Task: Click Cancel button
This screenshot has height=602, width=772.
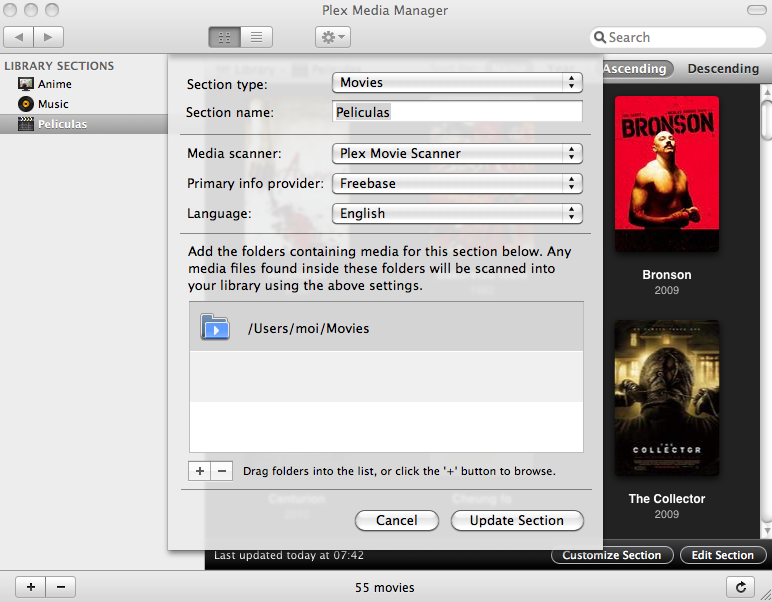Action: tap(397, 520)
